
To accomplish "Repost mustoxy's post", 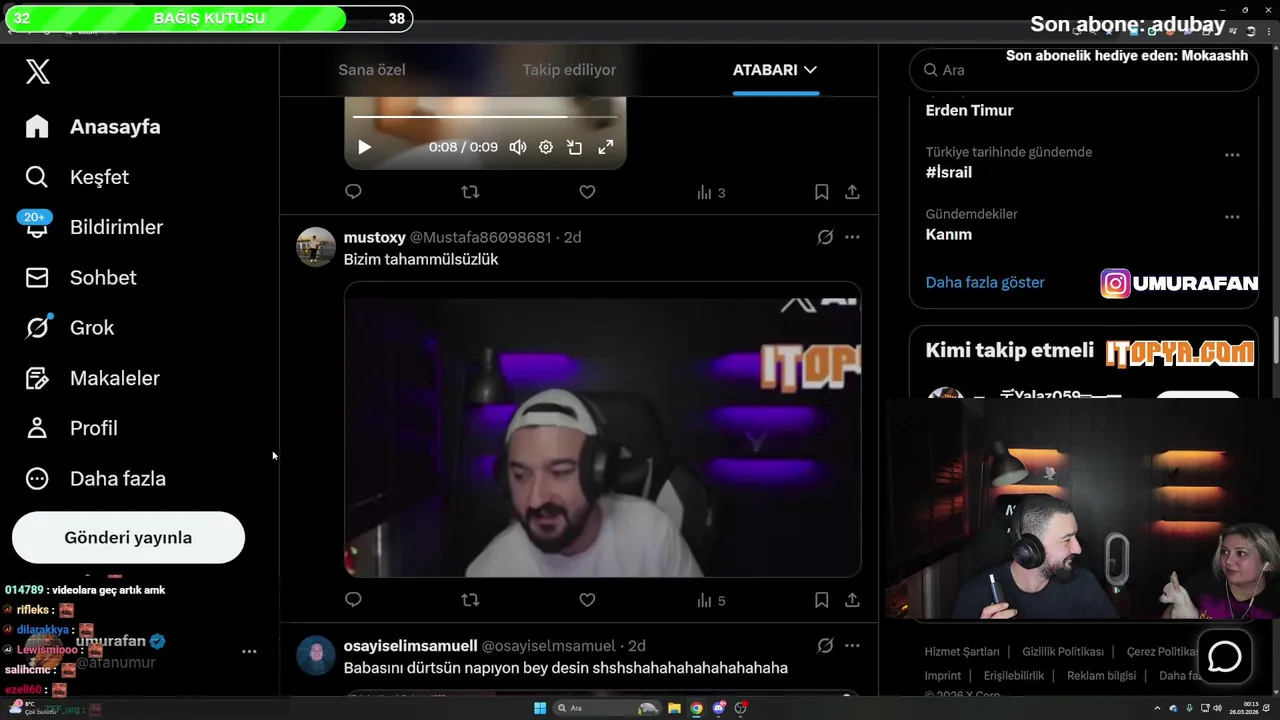I will [470, 600].
